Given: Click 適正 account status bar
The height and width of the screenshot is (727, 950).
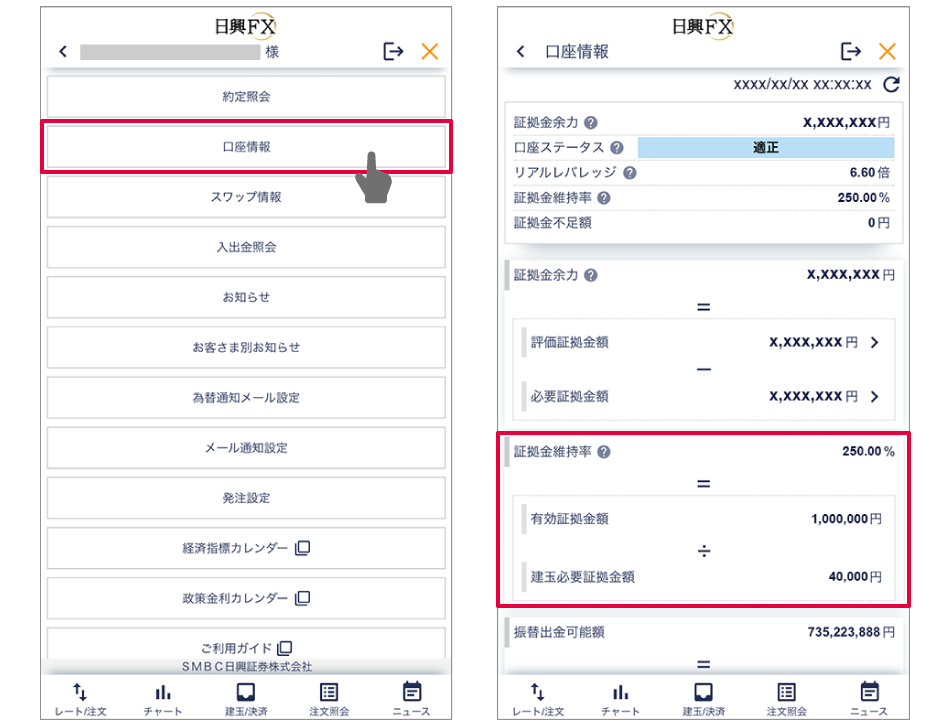Looking at the screenshot, I should click(765, 148).
